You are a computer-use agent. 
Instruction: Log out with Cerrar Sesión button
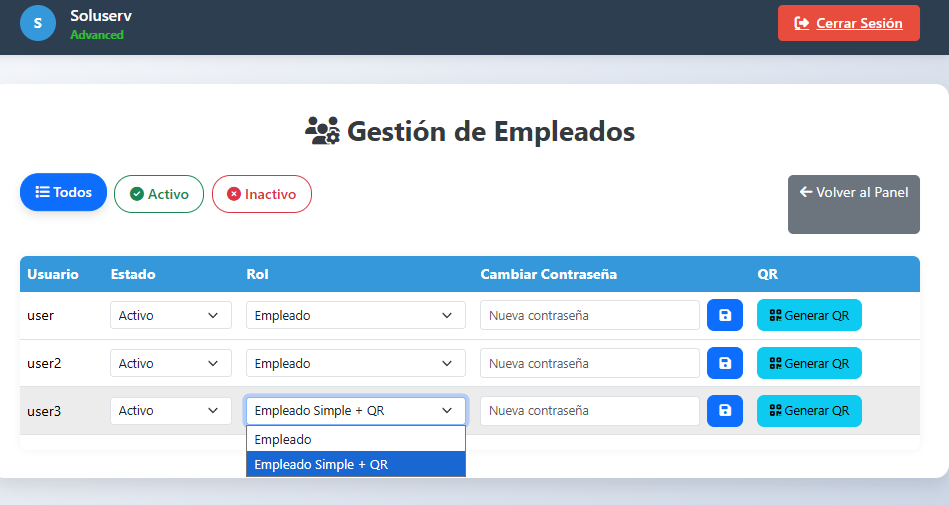tap(848, 23)
